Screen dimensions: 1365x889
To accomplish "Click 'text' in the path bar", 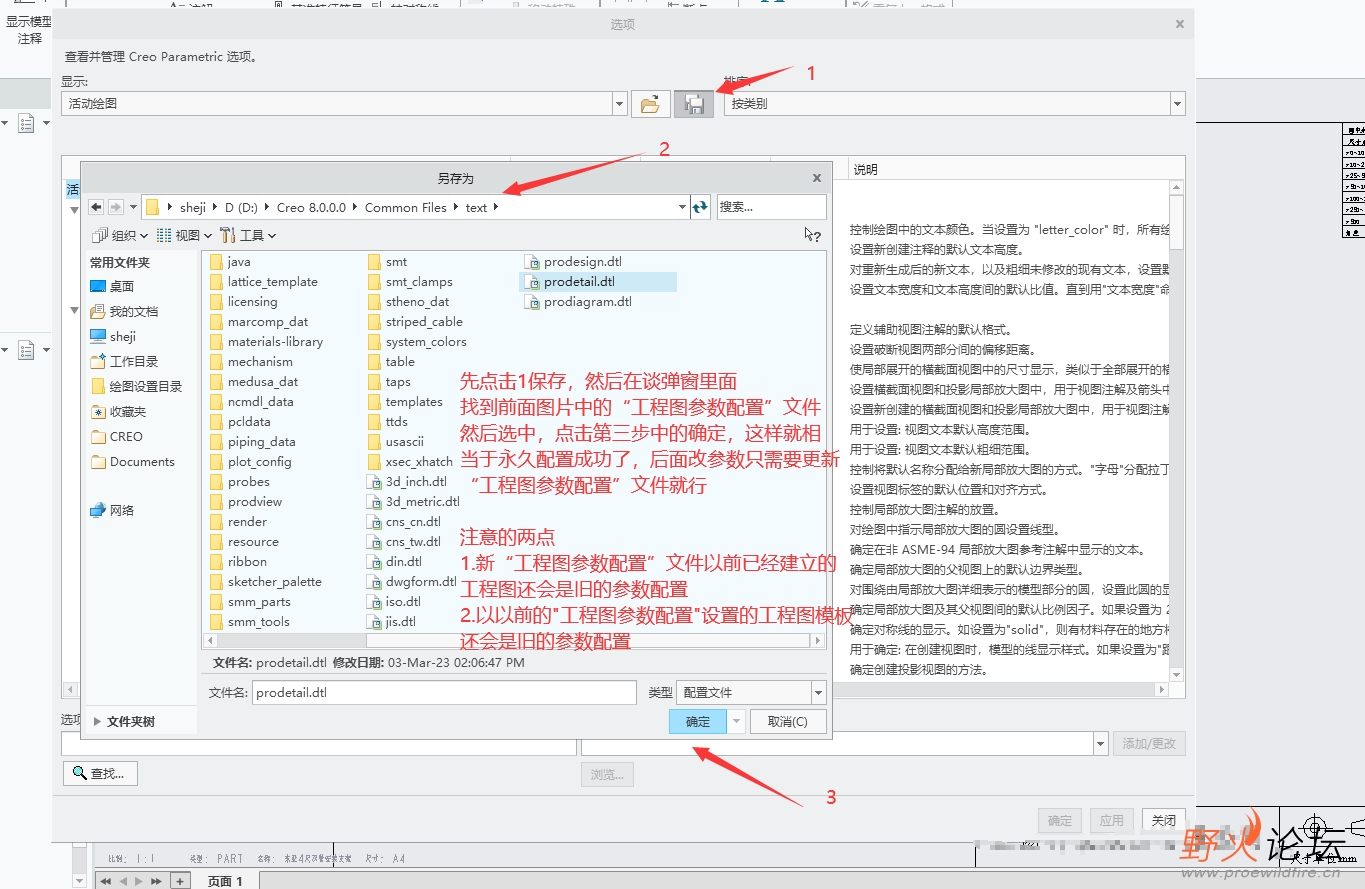I will tap(476, 207).
